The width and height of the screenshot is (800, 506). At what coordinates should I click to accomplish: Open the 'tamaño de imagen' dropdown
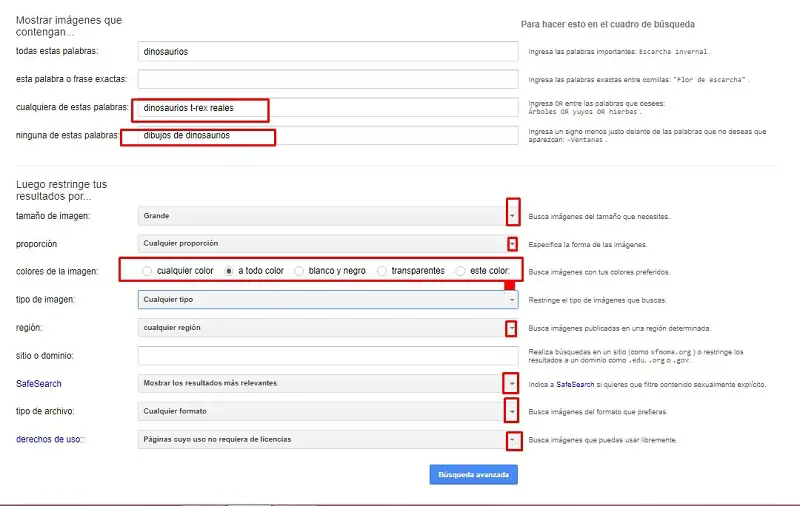[x=512, y=216]
